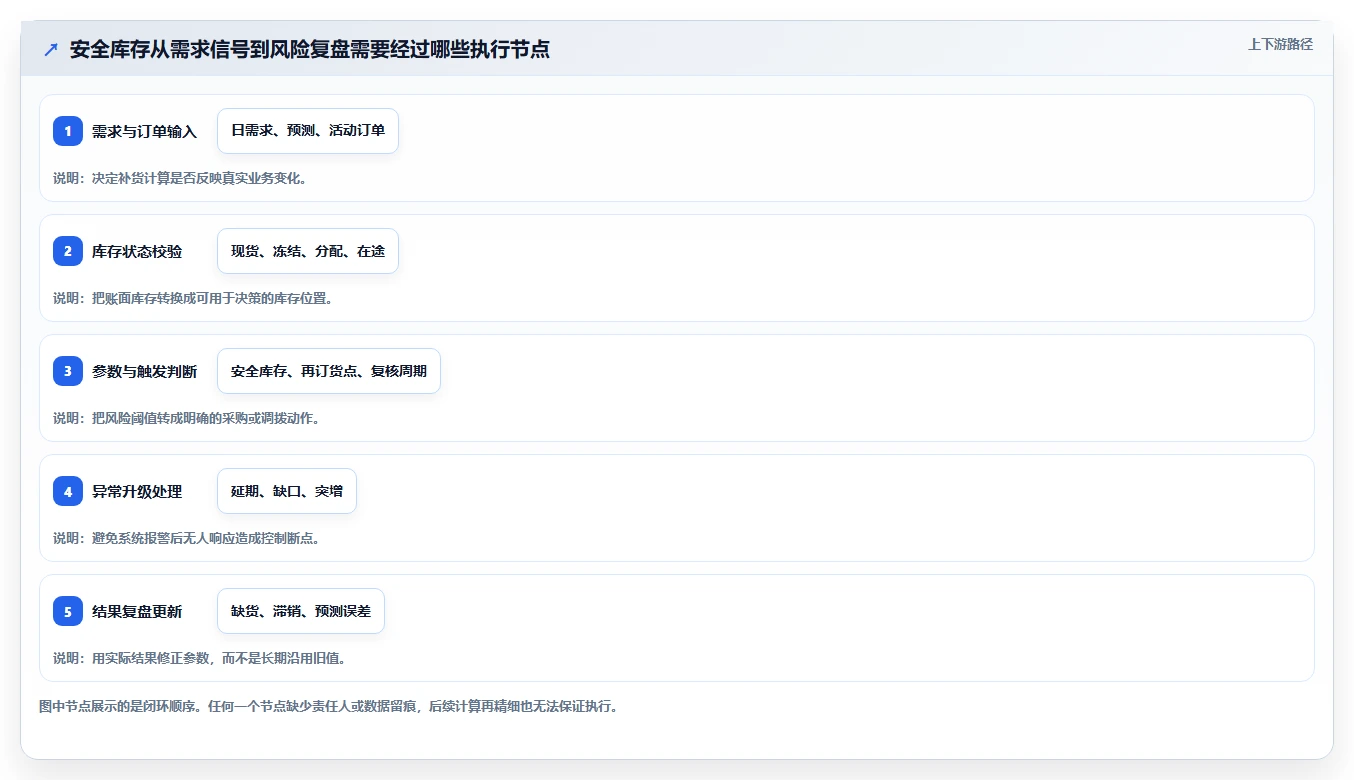Select the 异常升级处理 node label
This screenshot has height=780, width=1354.
point(137,491)
